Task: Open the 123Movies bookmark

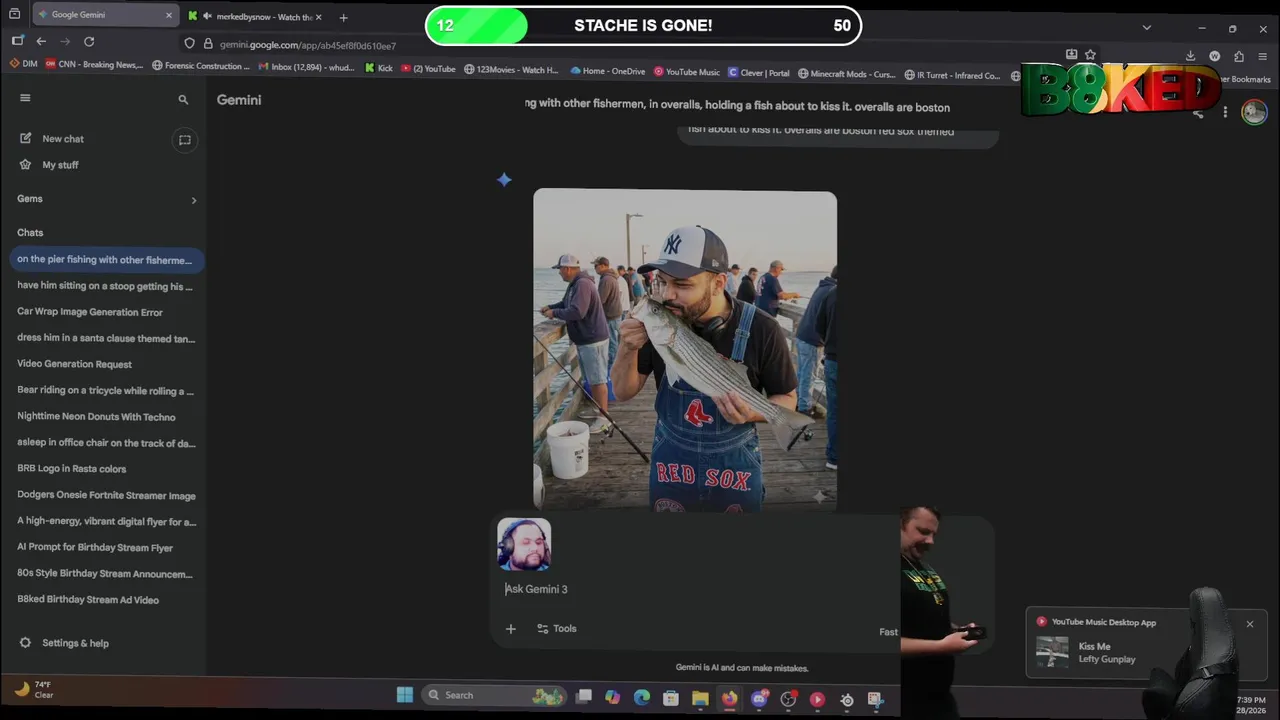Action: (x=511, y=70)
